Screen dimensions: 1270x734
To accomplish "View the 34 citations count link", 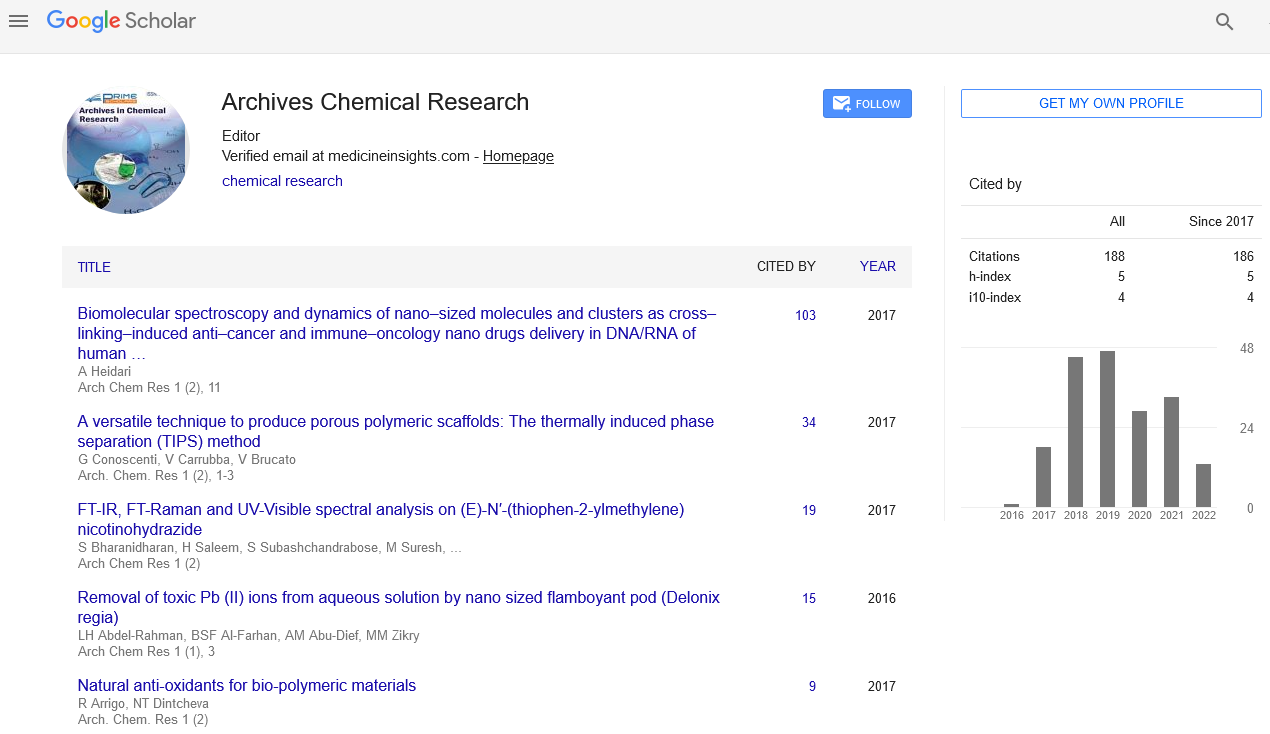I will (808, 423).
